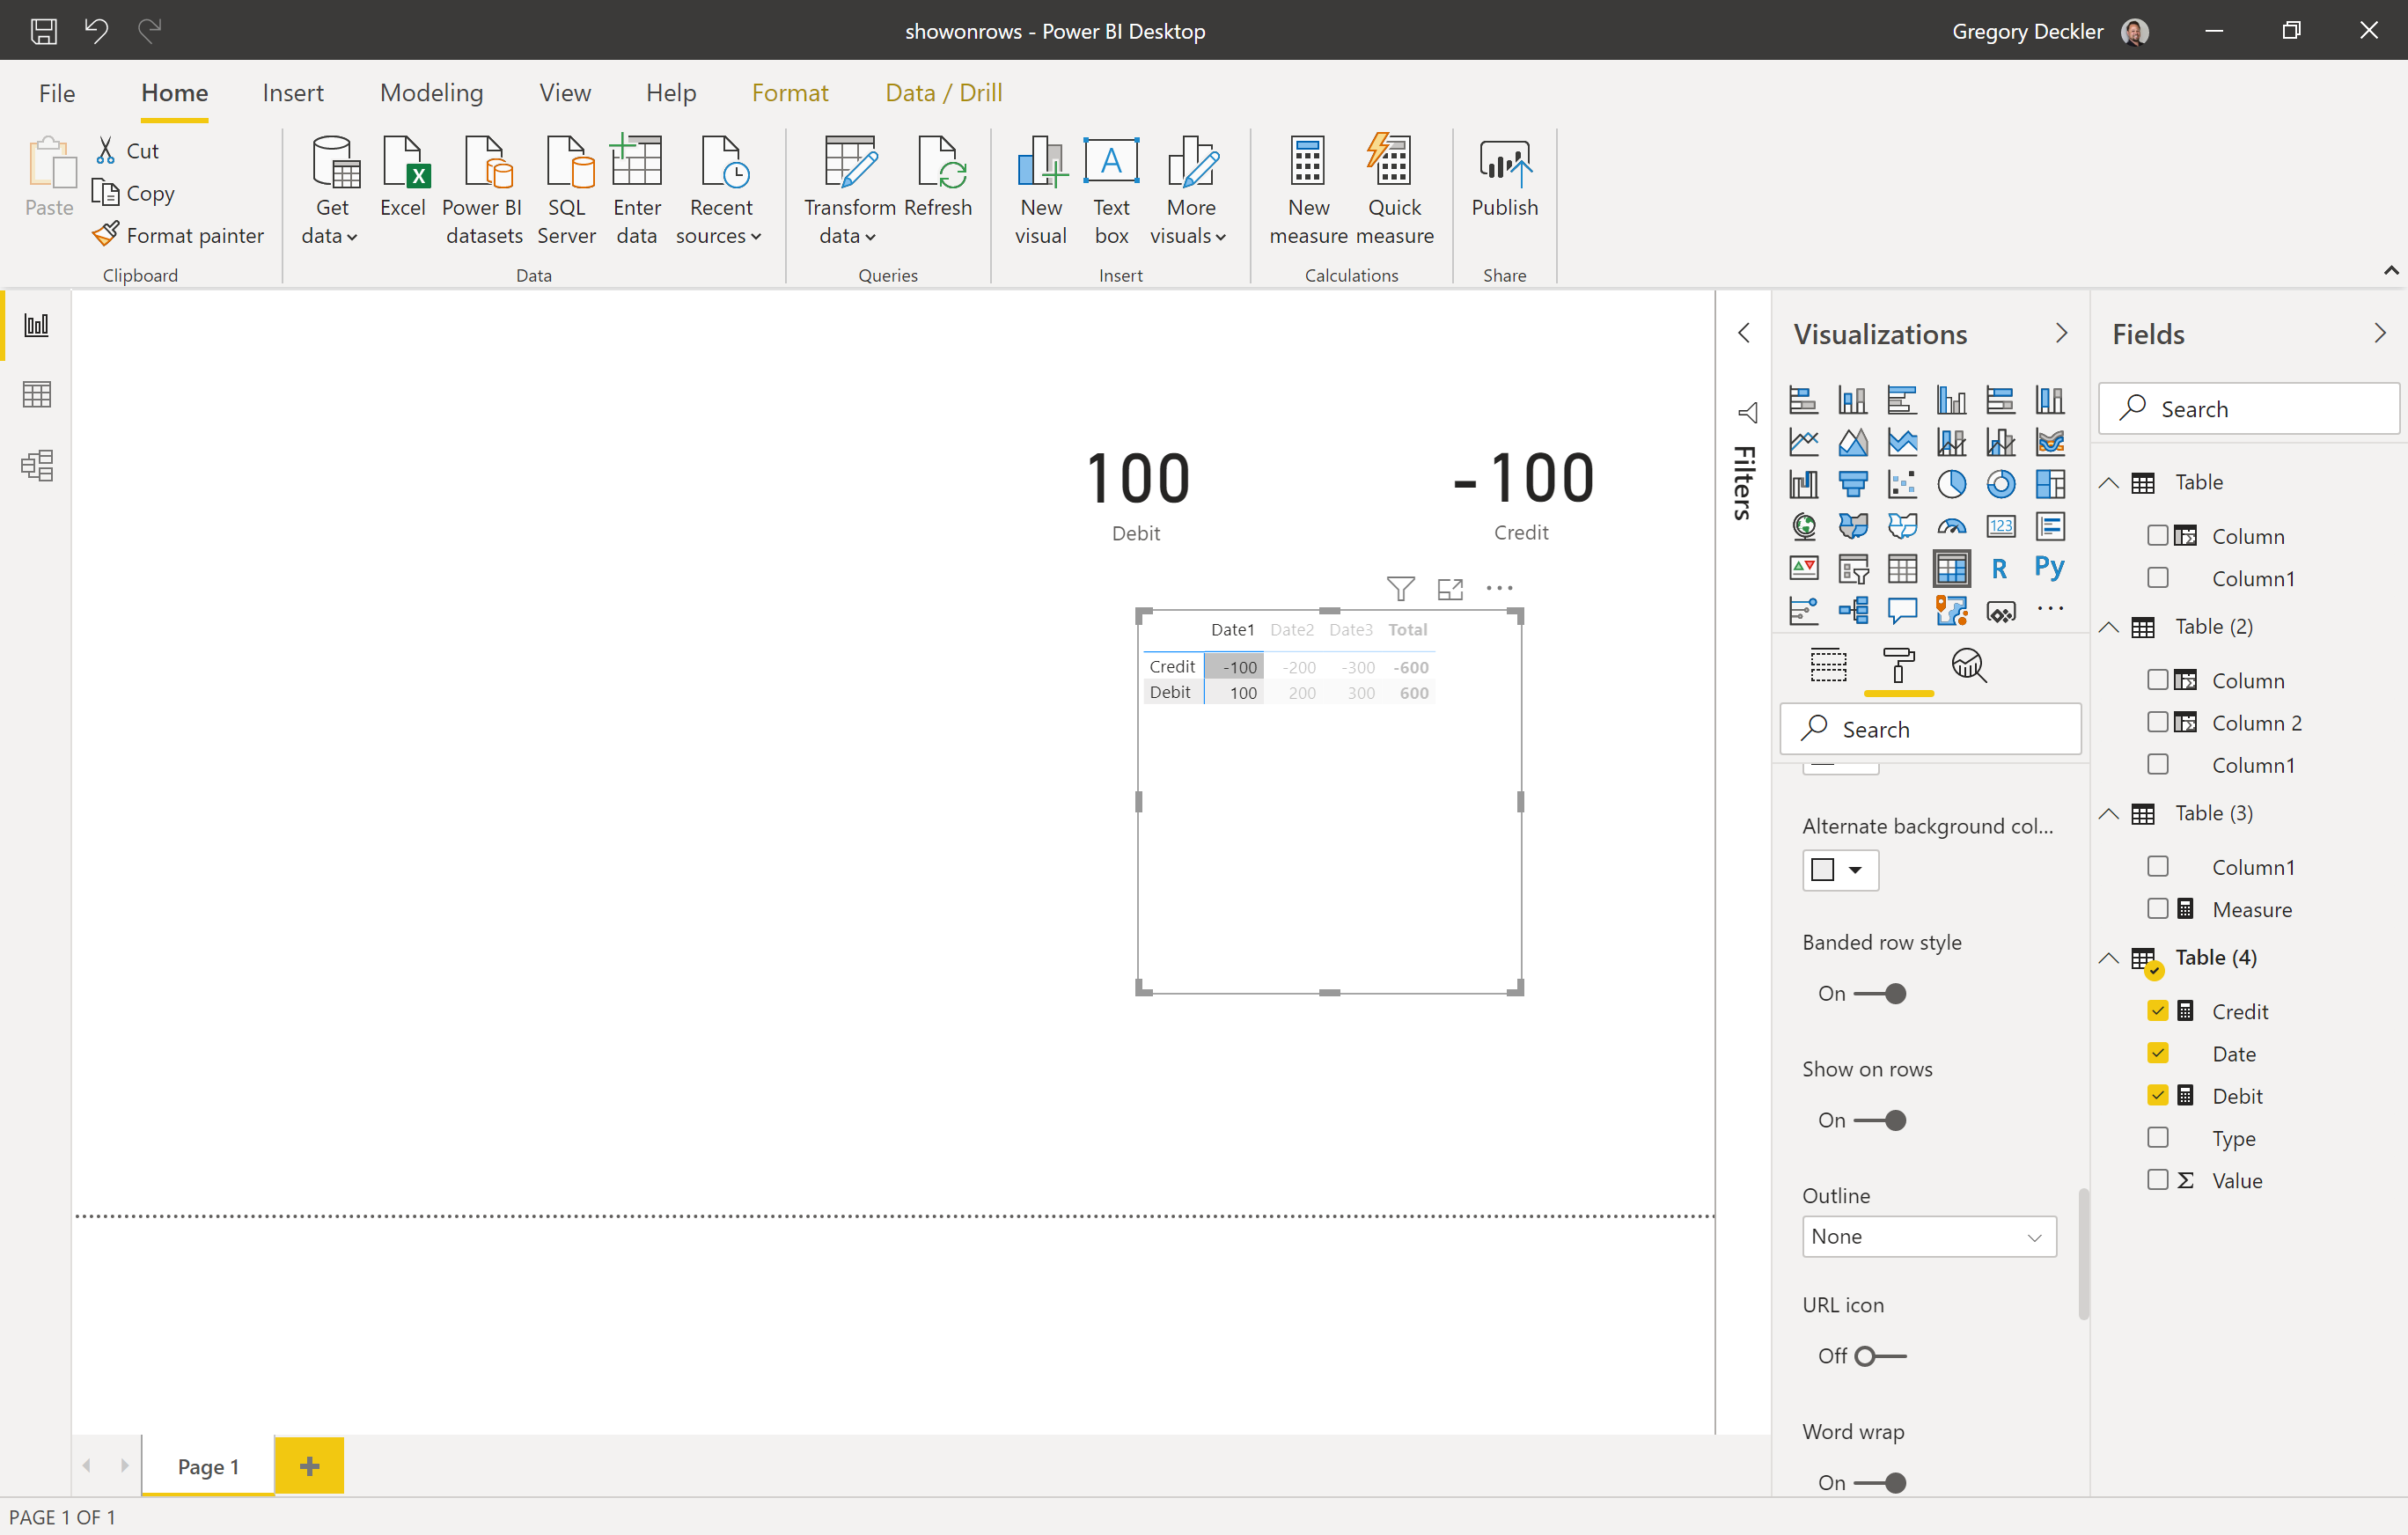2408x1535 pixels.
Task: Open the Format paint roller pane
Action: (x=1898, y=666)
